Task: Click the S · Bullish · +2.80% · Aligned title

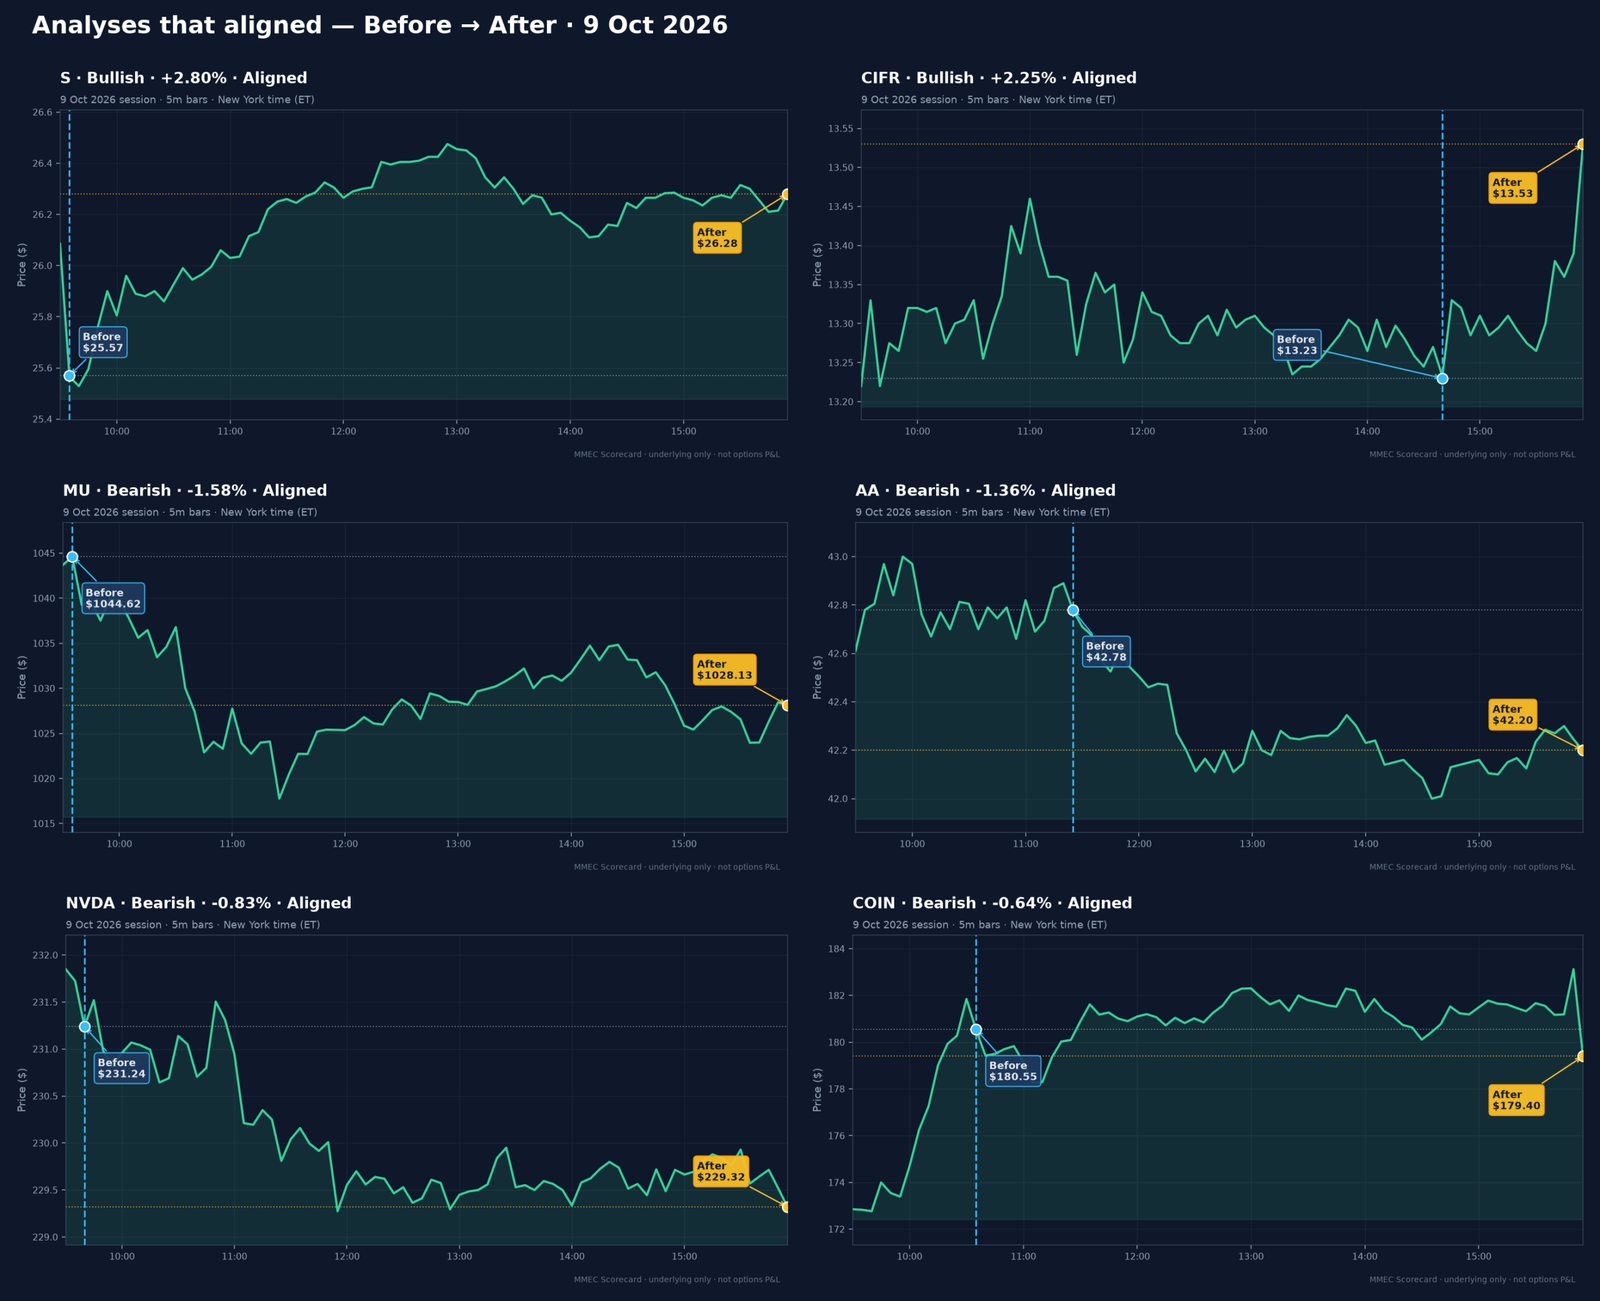Action: click(x=184, y=78)
